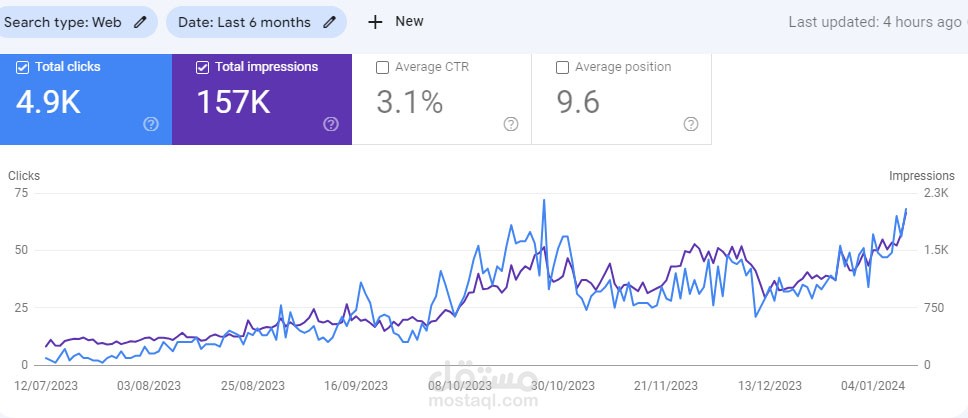Open the help icon on Total impressions card

pos(331,124)
